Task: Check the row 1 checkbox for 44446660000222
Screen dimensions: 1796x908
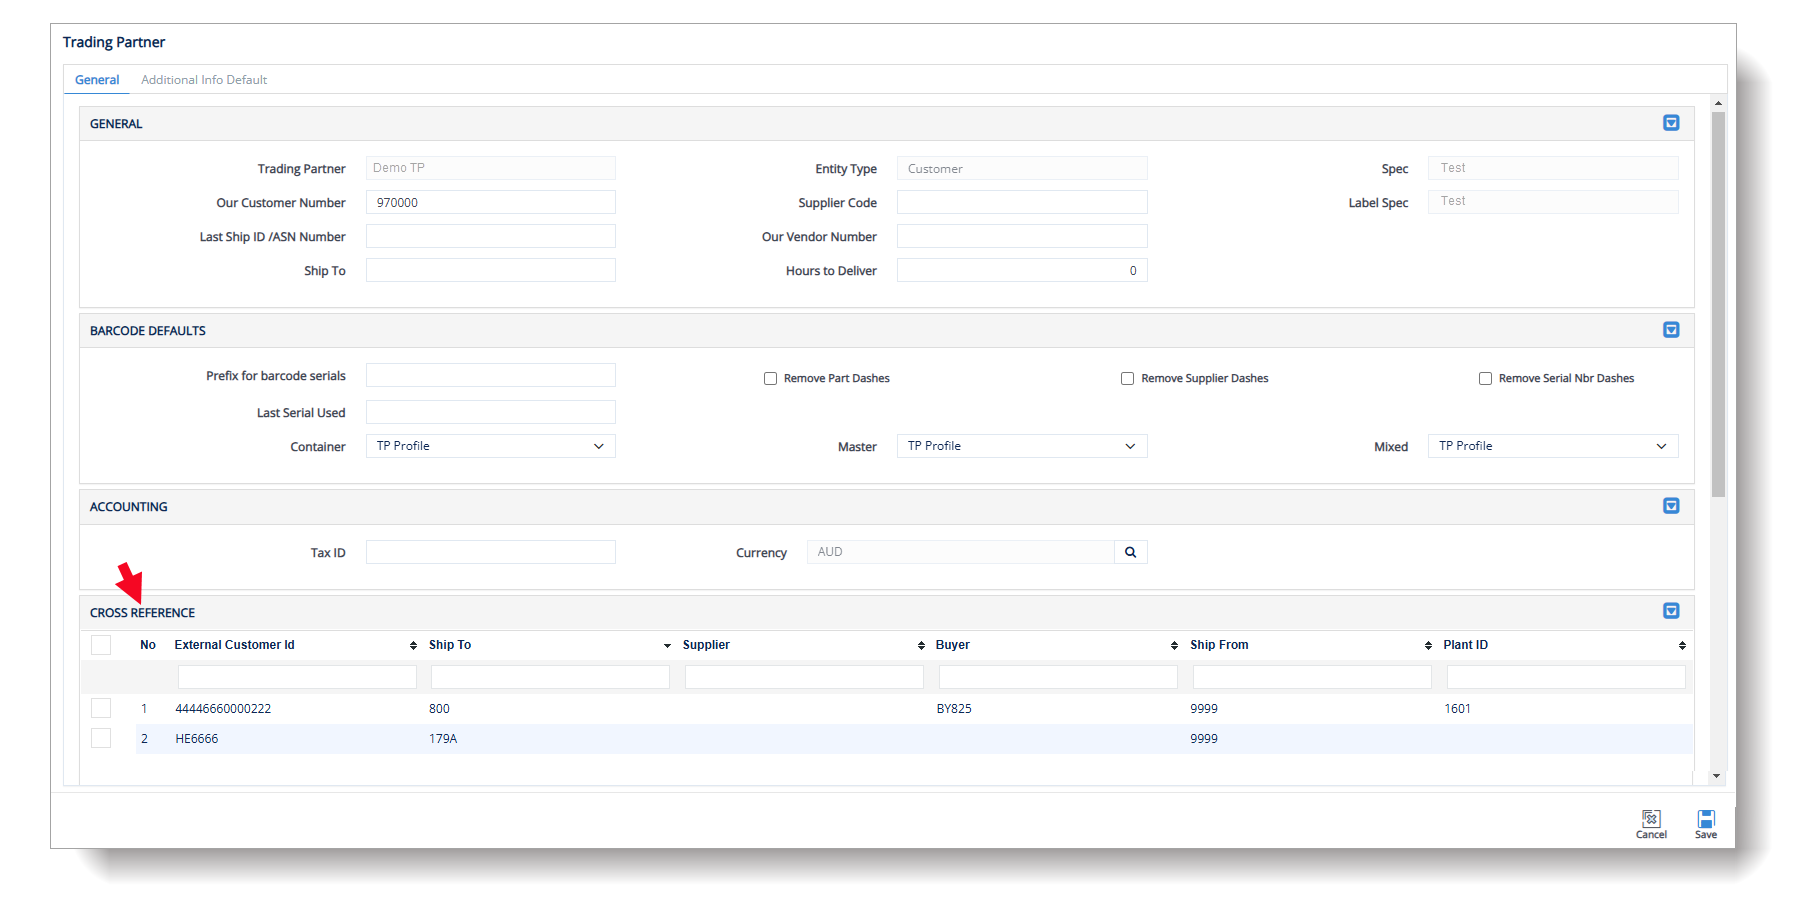Action: [x=101, y=708]
